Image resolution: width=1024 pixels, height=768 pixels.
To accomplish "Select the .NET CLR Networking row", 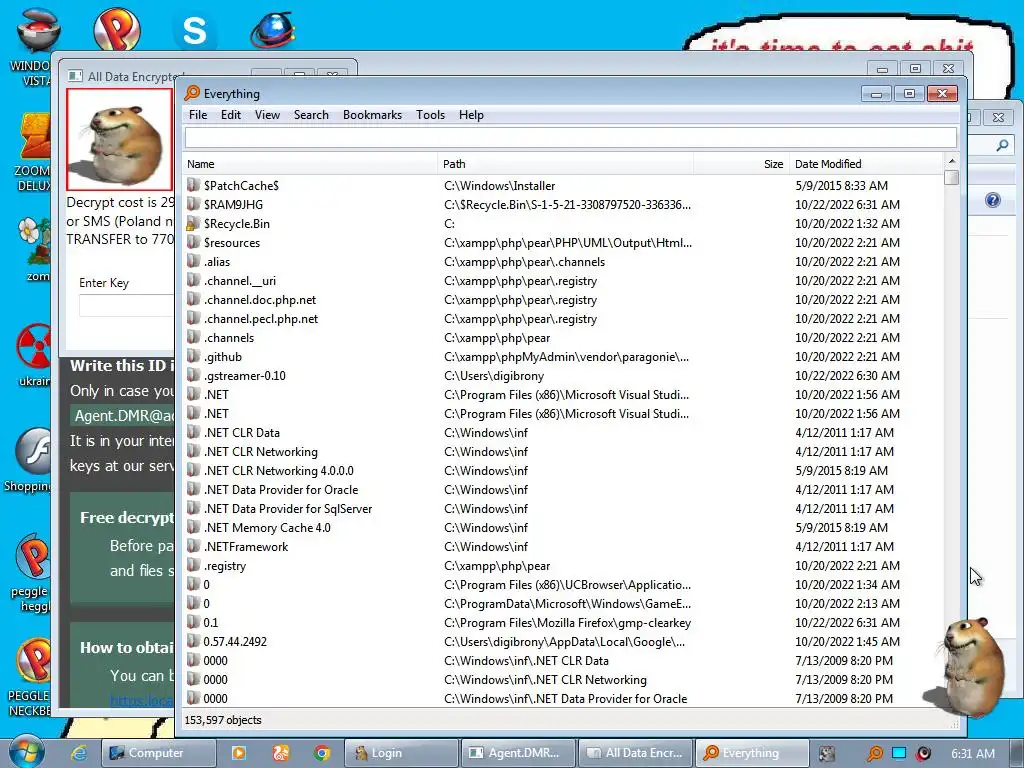I will (x=564, y=451).
